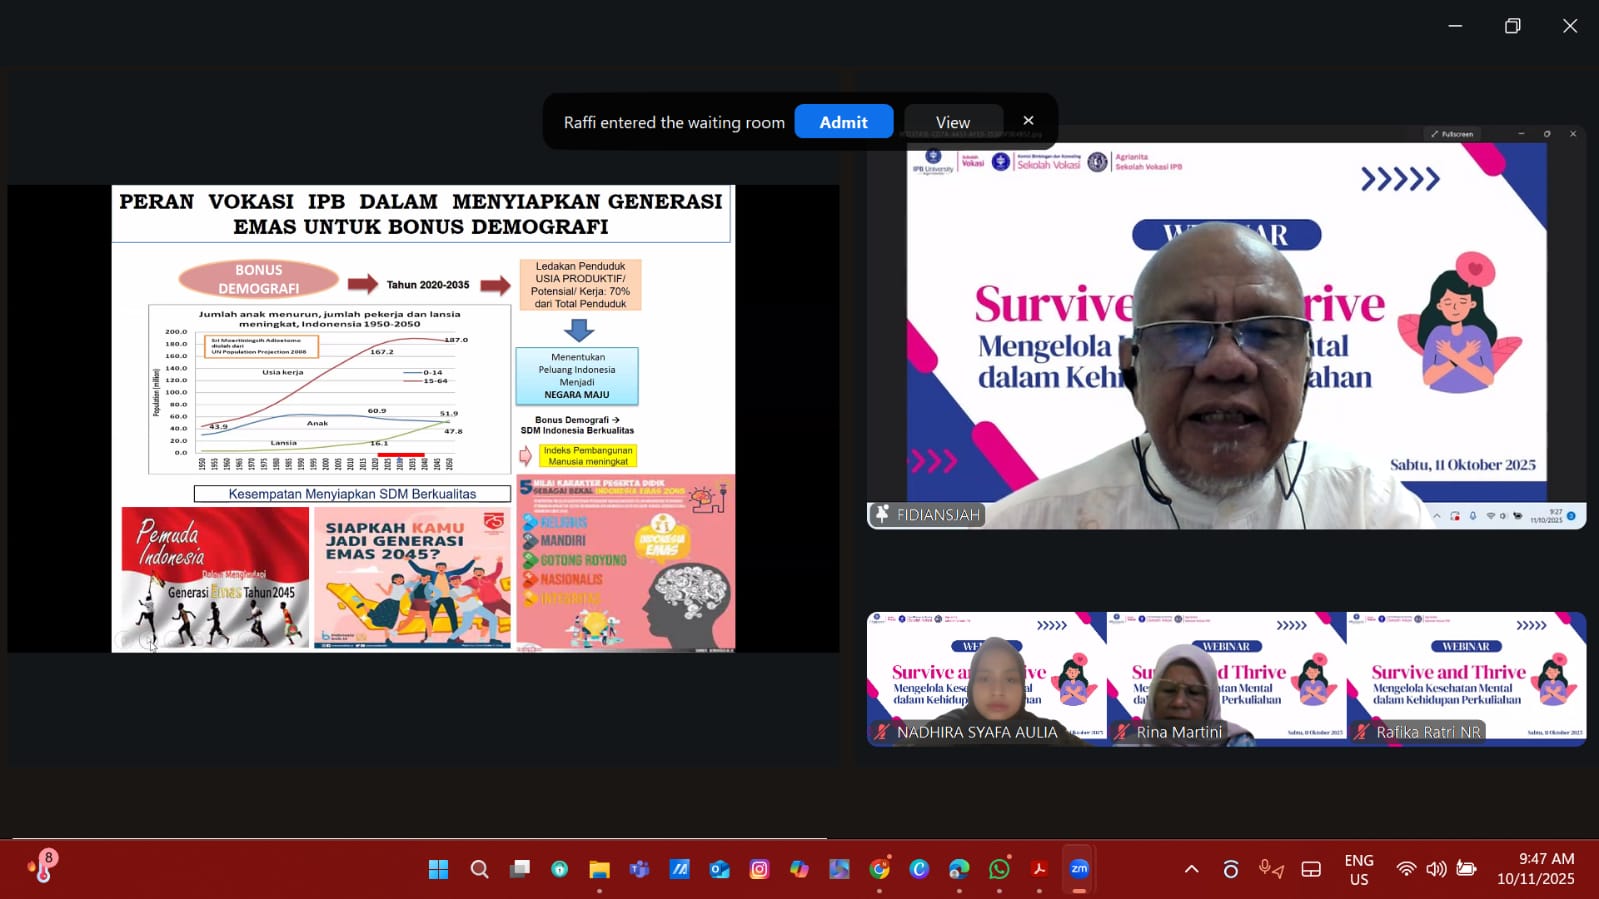1599x899 pixels.
Task: Select the shared slide presentation area
Action: point(423,418)
